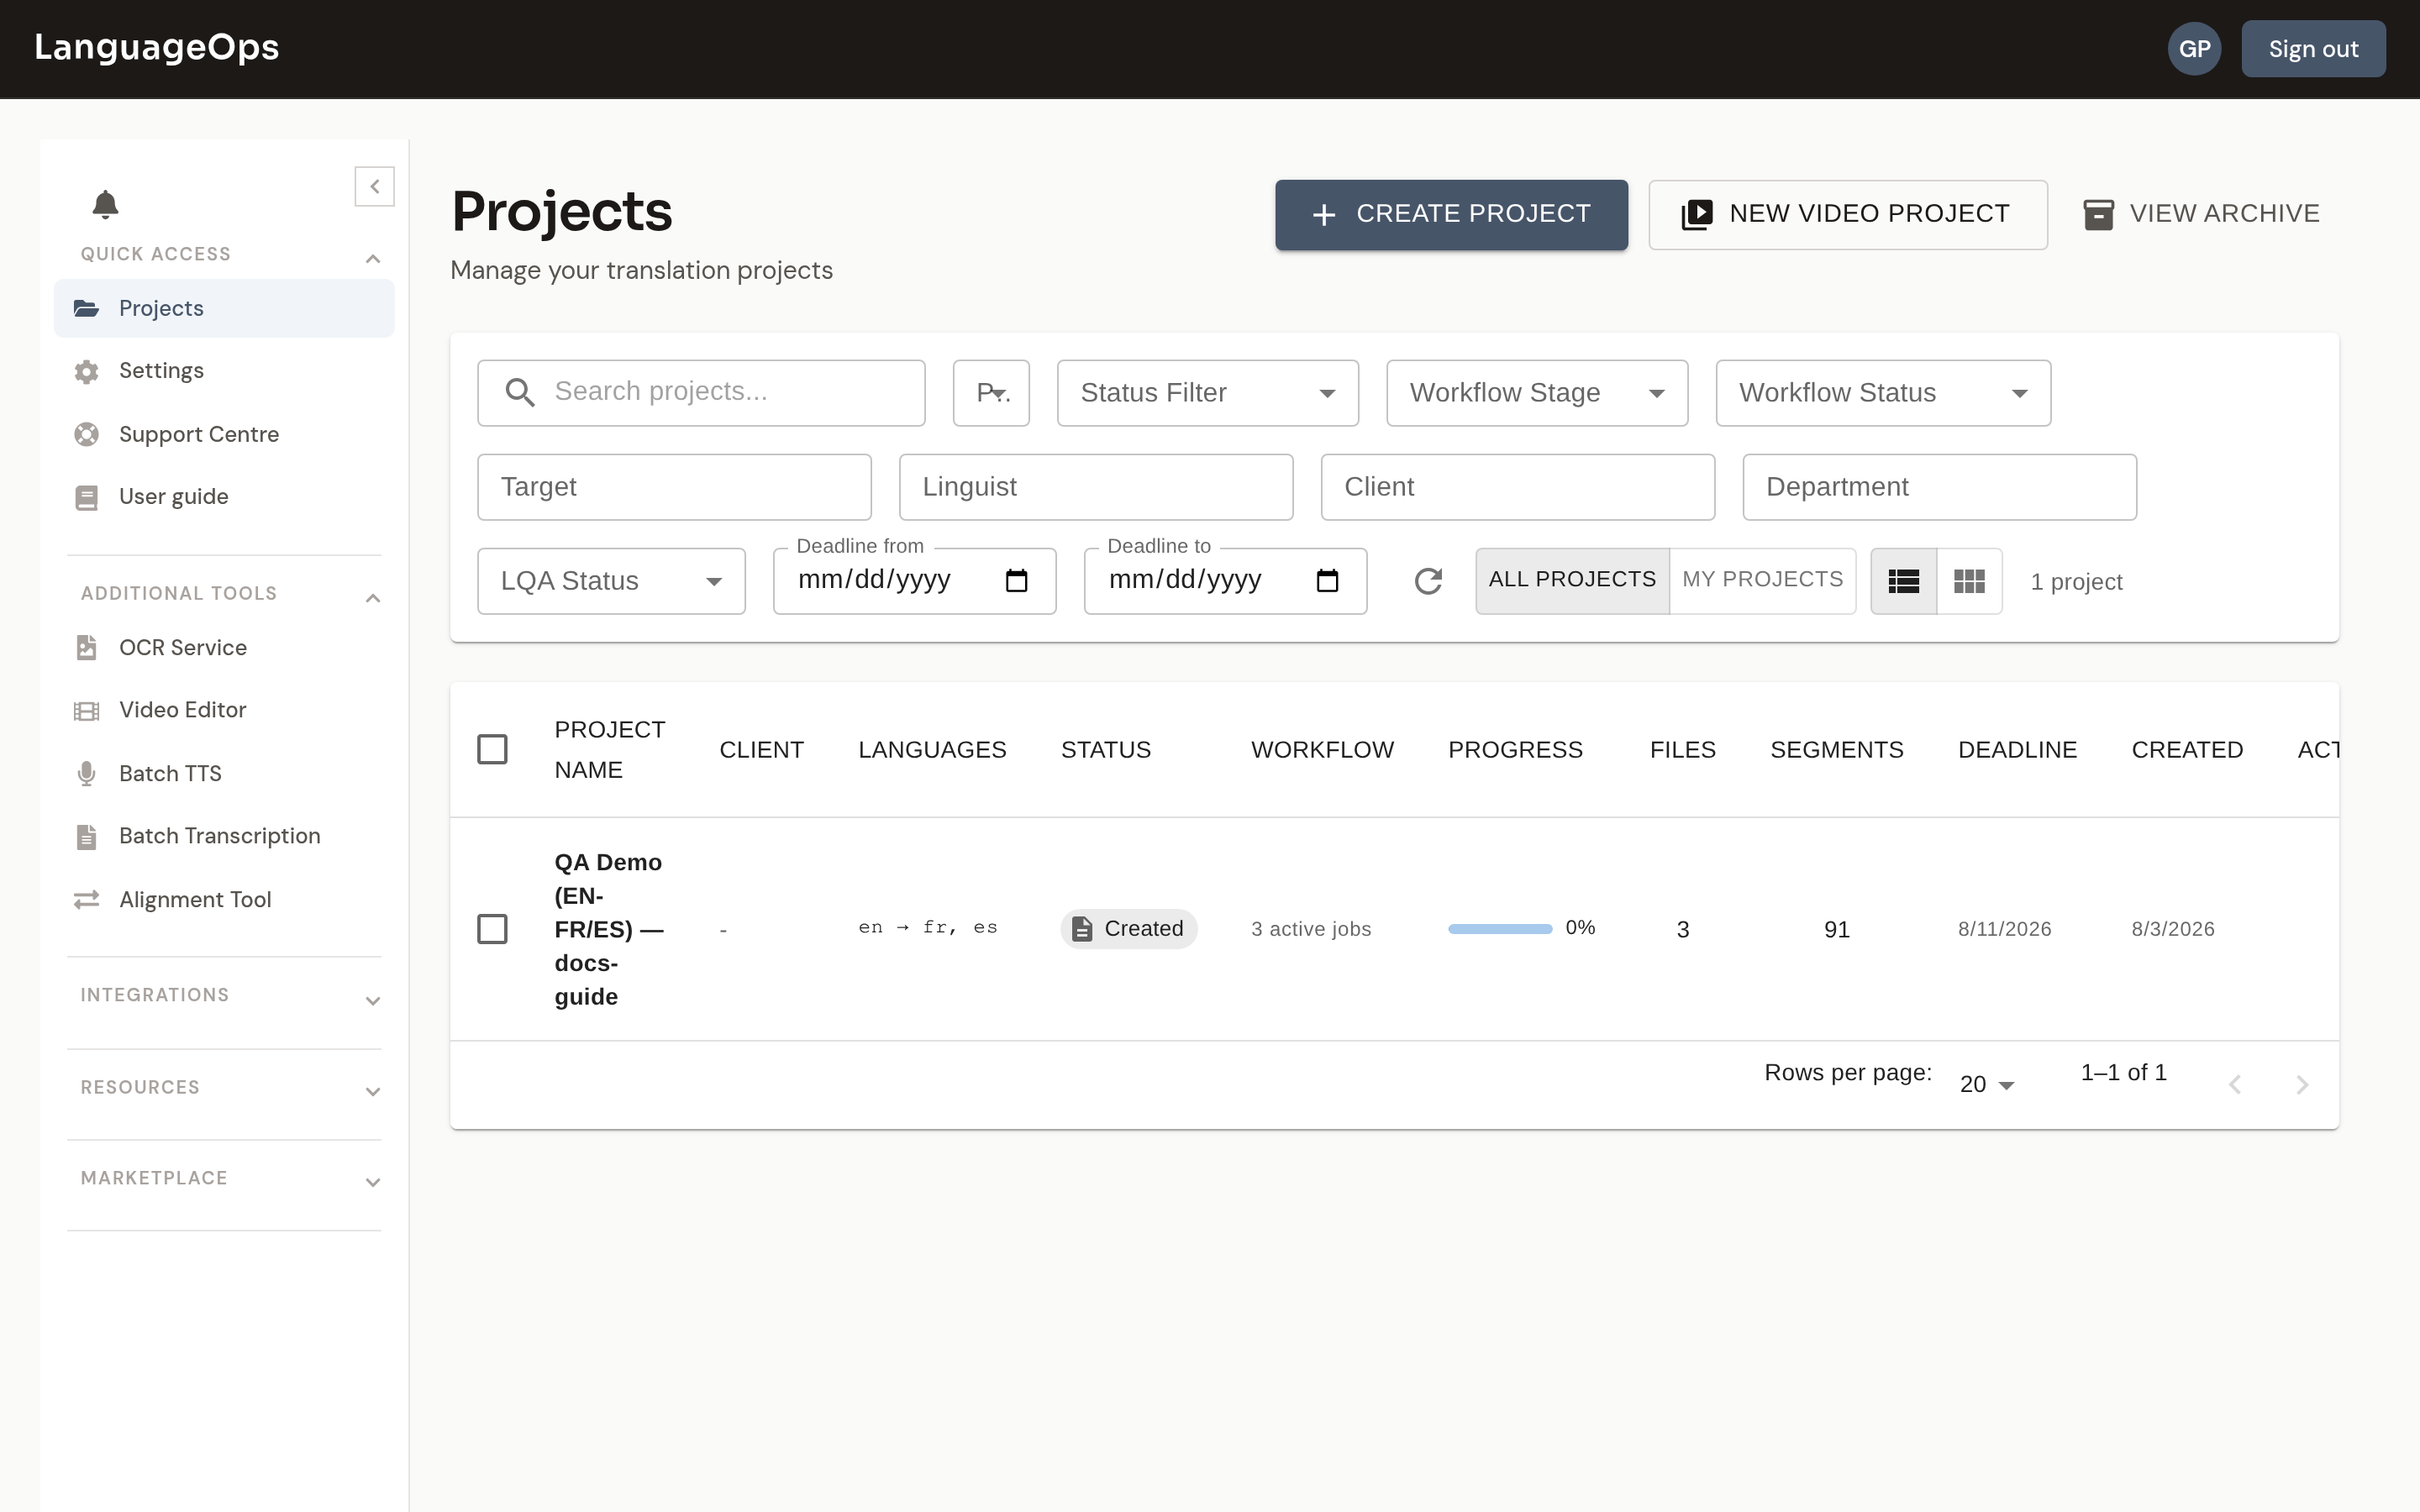Click the View Archive box icon
This screenshot has height=1512, width=2420.
(2098, 214)
